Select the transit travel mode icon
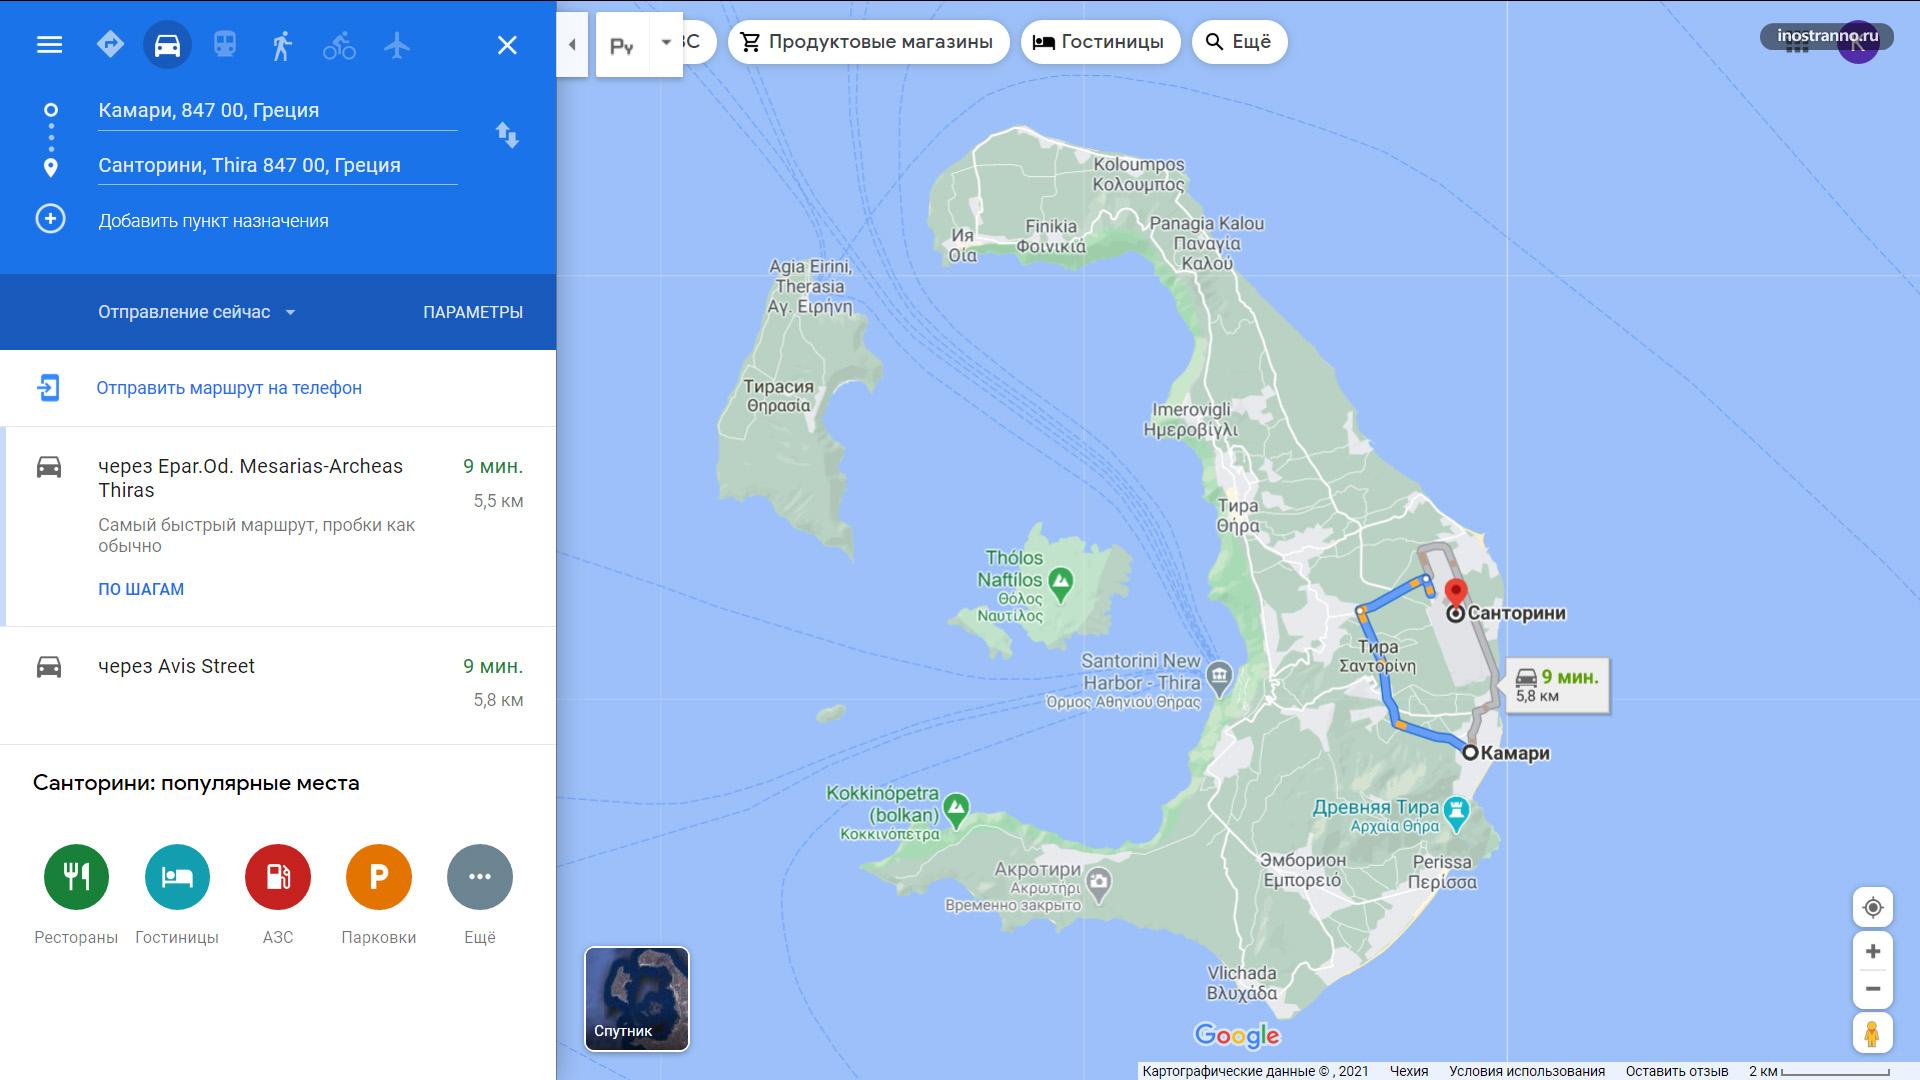Image resolution: width=1920 pixels, height=1080 pixels. click(x=225, y=45)
